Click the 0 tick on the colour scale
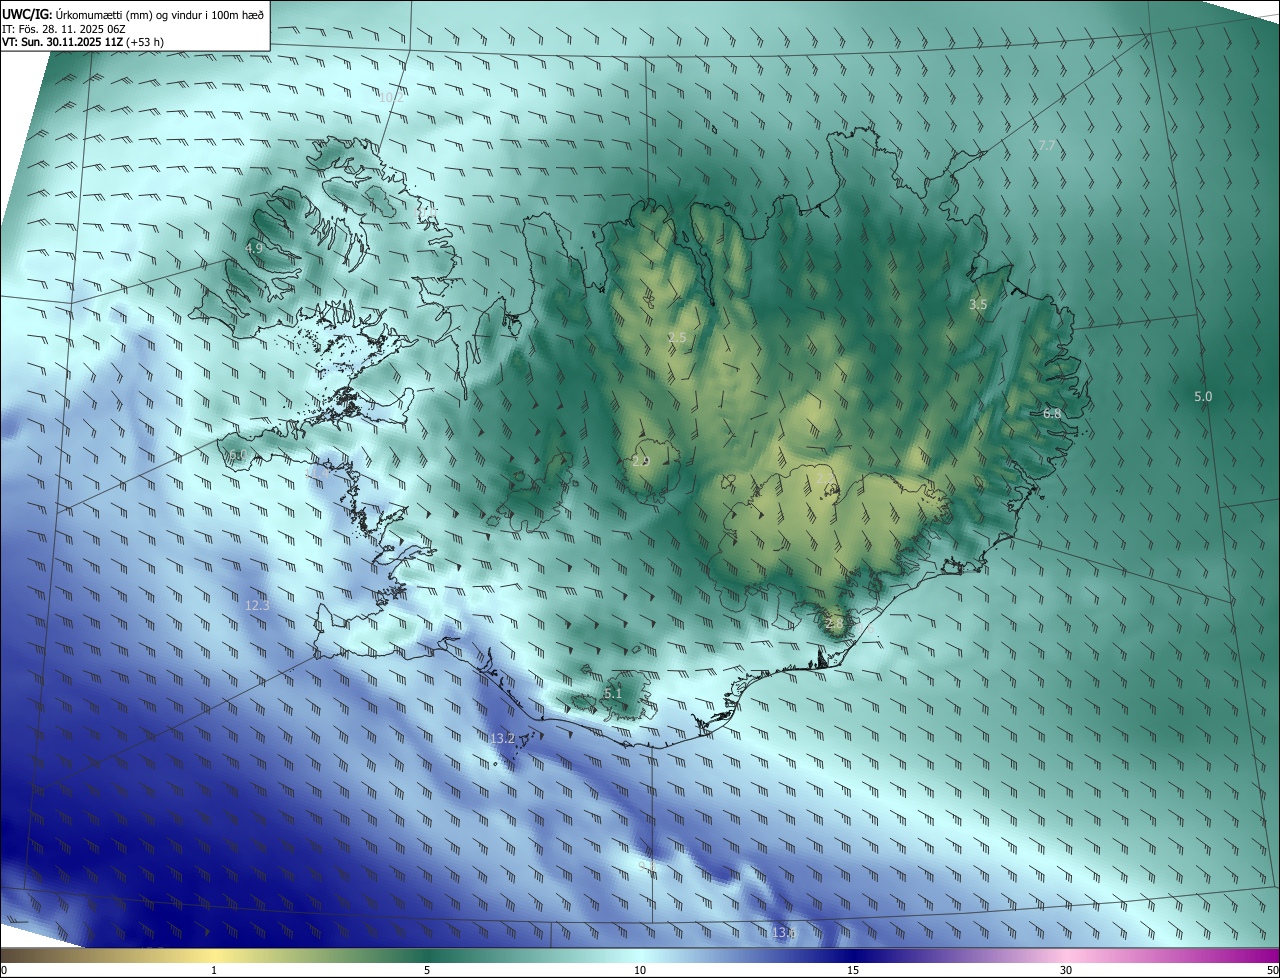Screen dimensions: 1280x978 4,970
